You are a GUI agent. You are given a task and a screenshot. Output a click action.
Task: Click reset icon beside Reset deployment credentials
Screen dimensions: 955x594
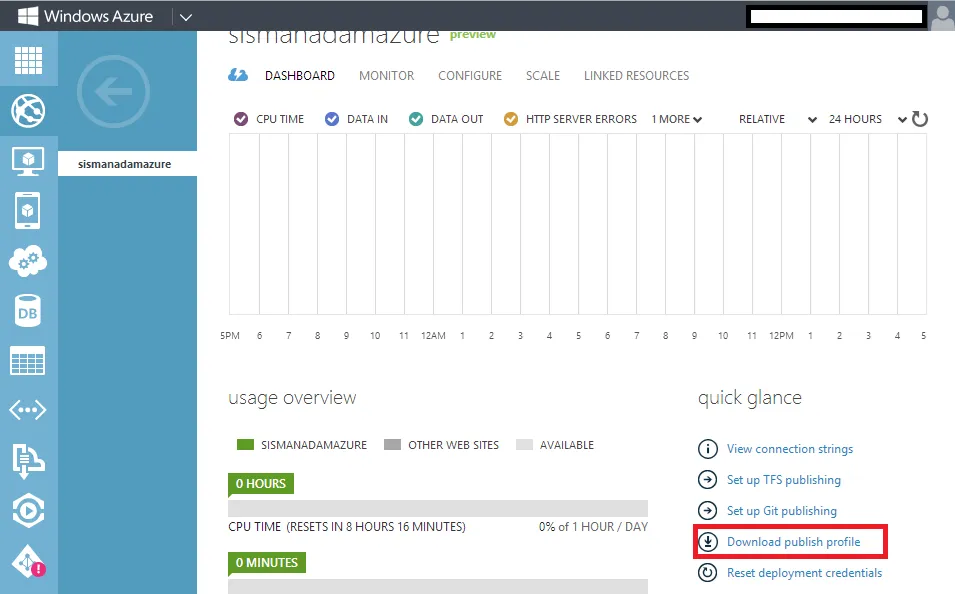pos(707,573)
